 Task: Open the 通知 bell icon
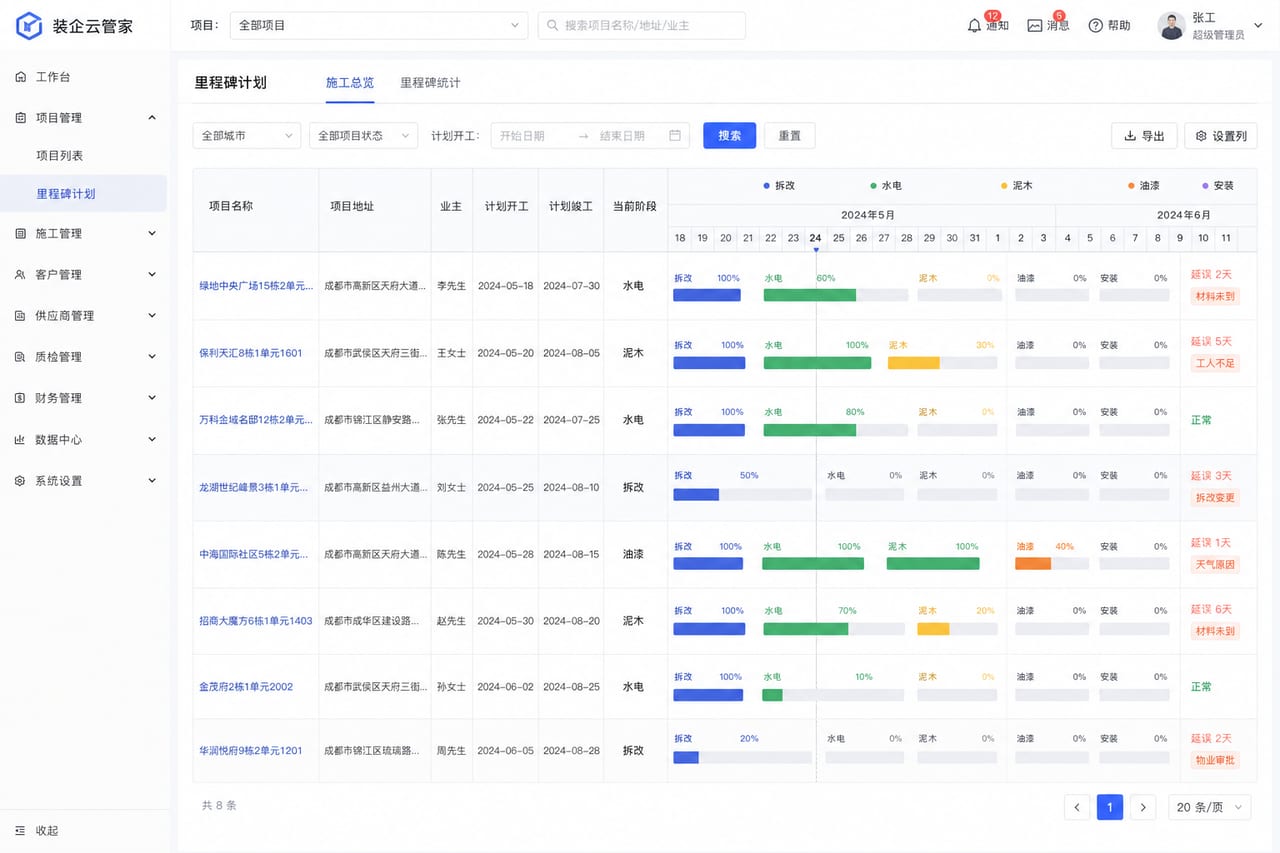click(x=974, y=26)
